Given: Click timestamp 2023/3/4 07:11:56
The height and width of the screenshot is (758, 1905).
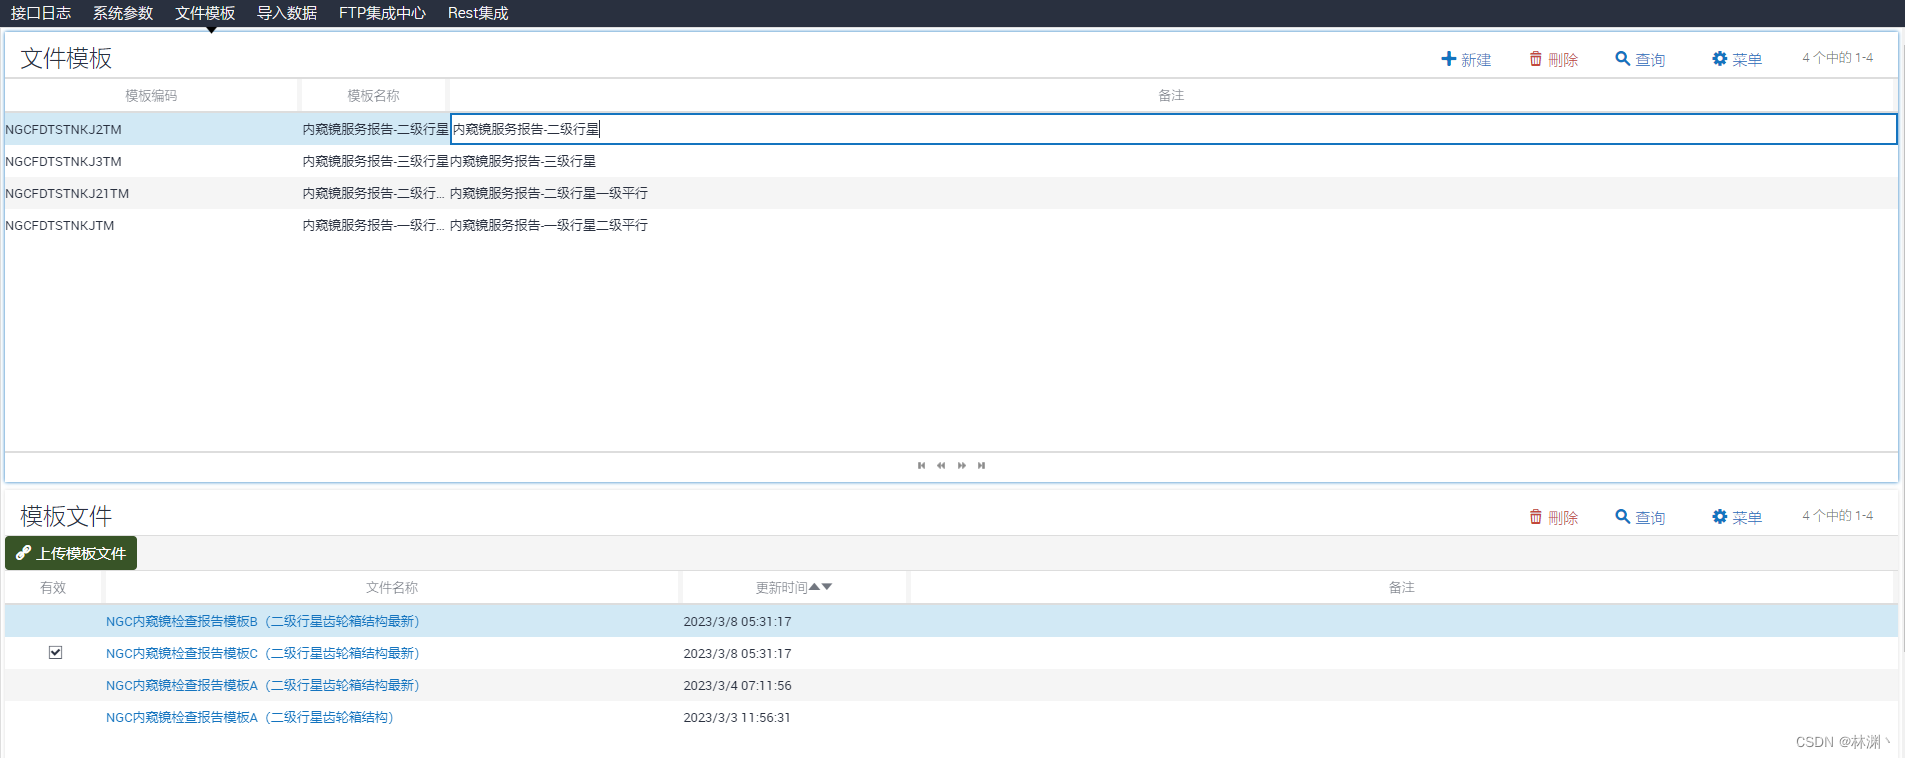Looking at the screenshot, I should pyautogui.click(x=737, y=685).
